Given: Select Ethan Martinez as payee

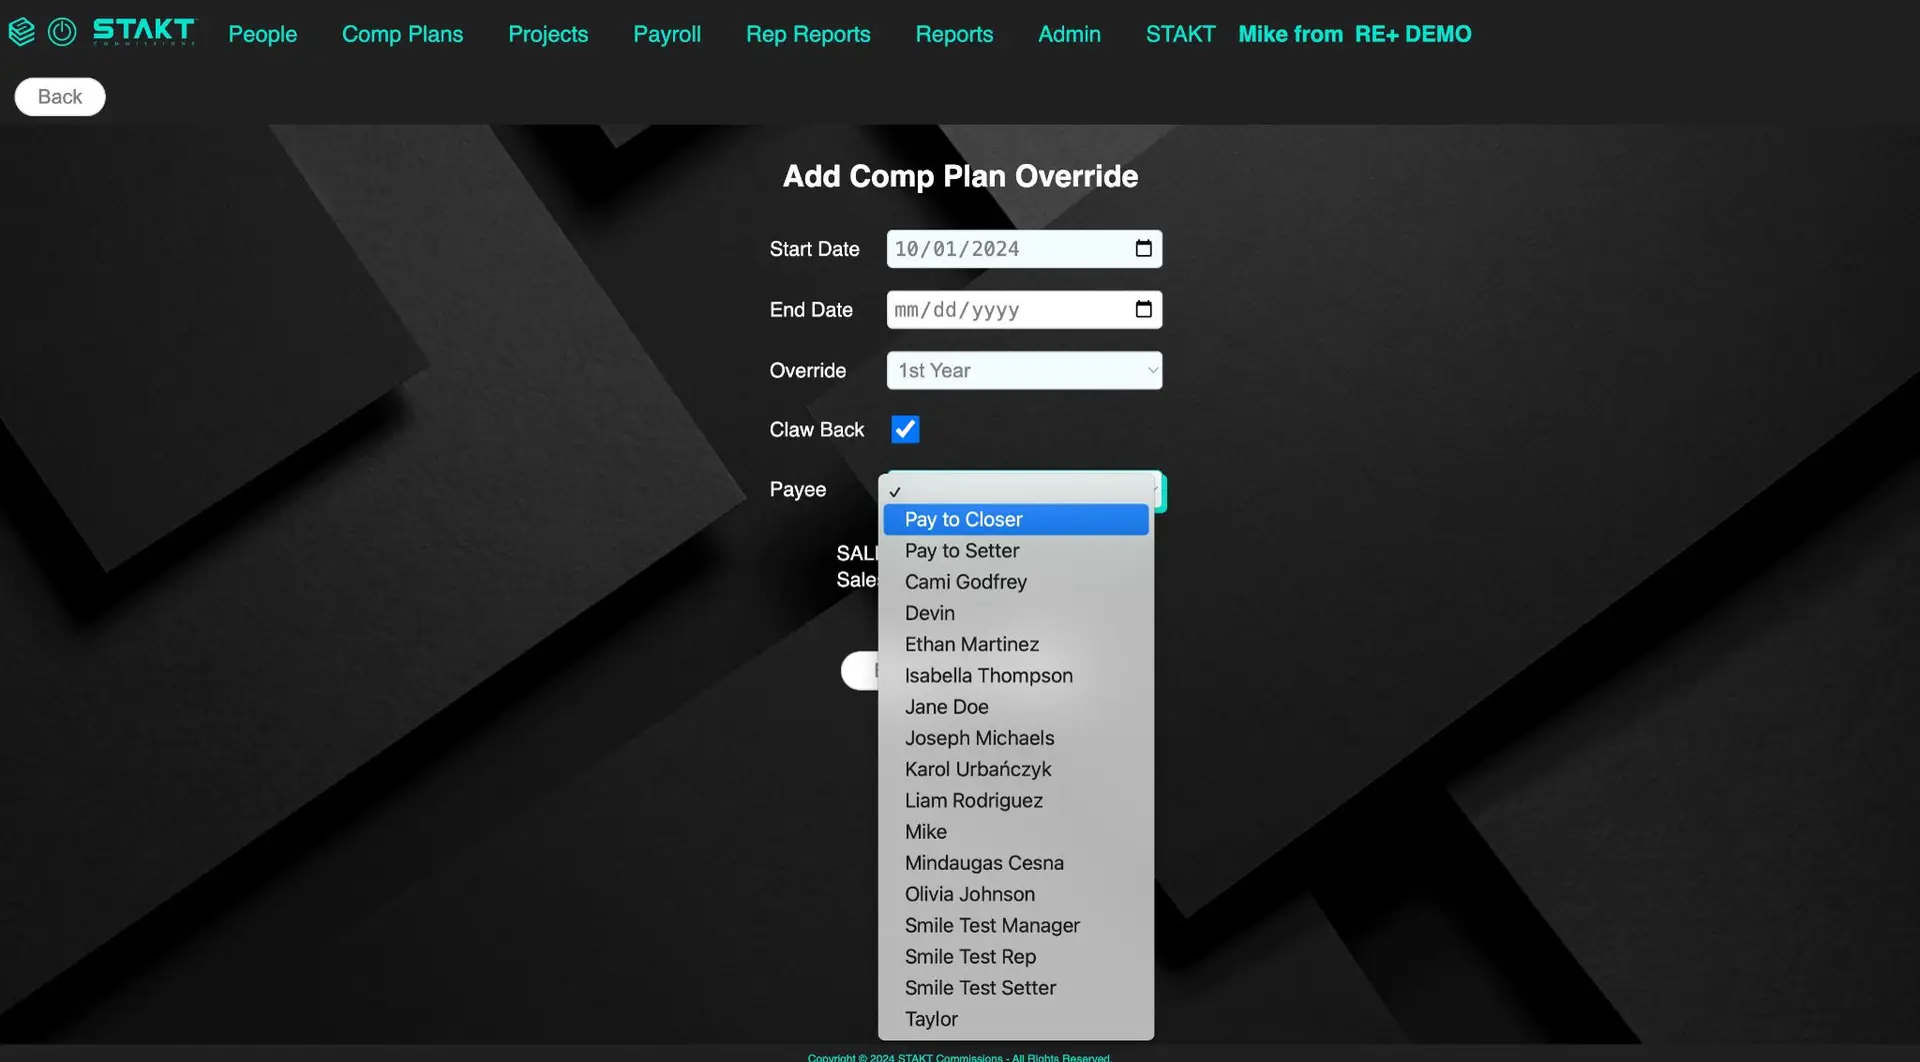Looking at the screenshot, I should [1016, 645].
